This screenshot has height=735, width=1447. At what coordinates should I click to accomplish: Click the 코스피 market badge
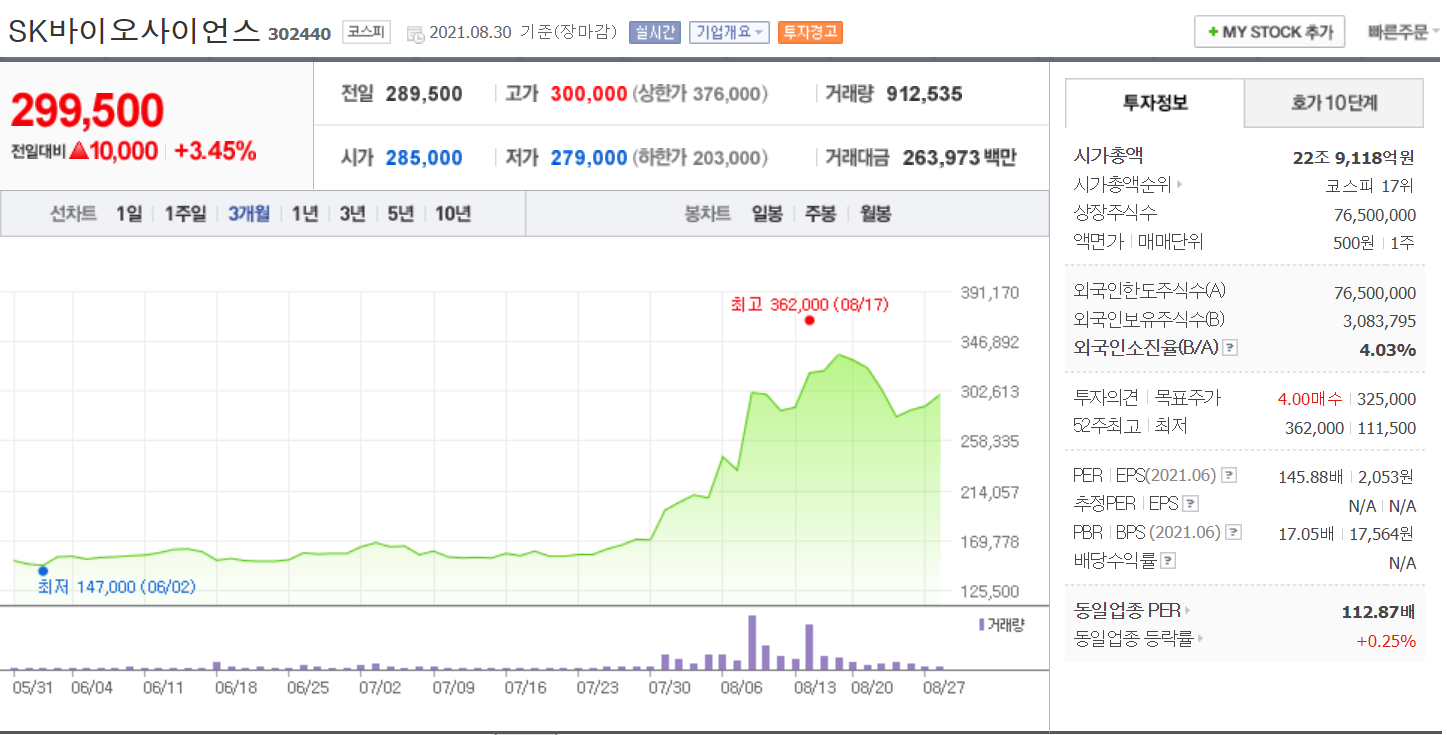(367, 32)
